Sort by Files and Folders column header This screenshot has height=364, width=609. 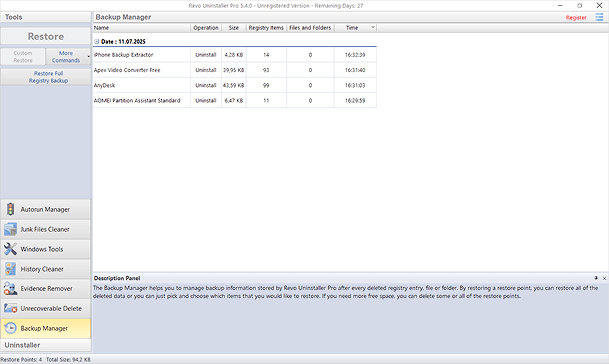(x=310, y=28)
